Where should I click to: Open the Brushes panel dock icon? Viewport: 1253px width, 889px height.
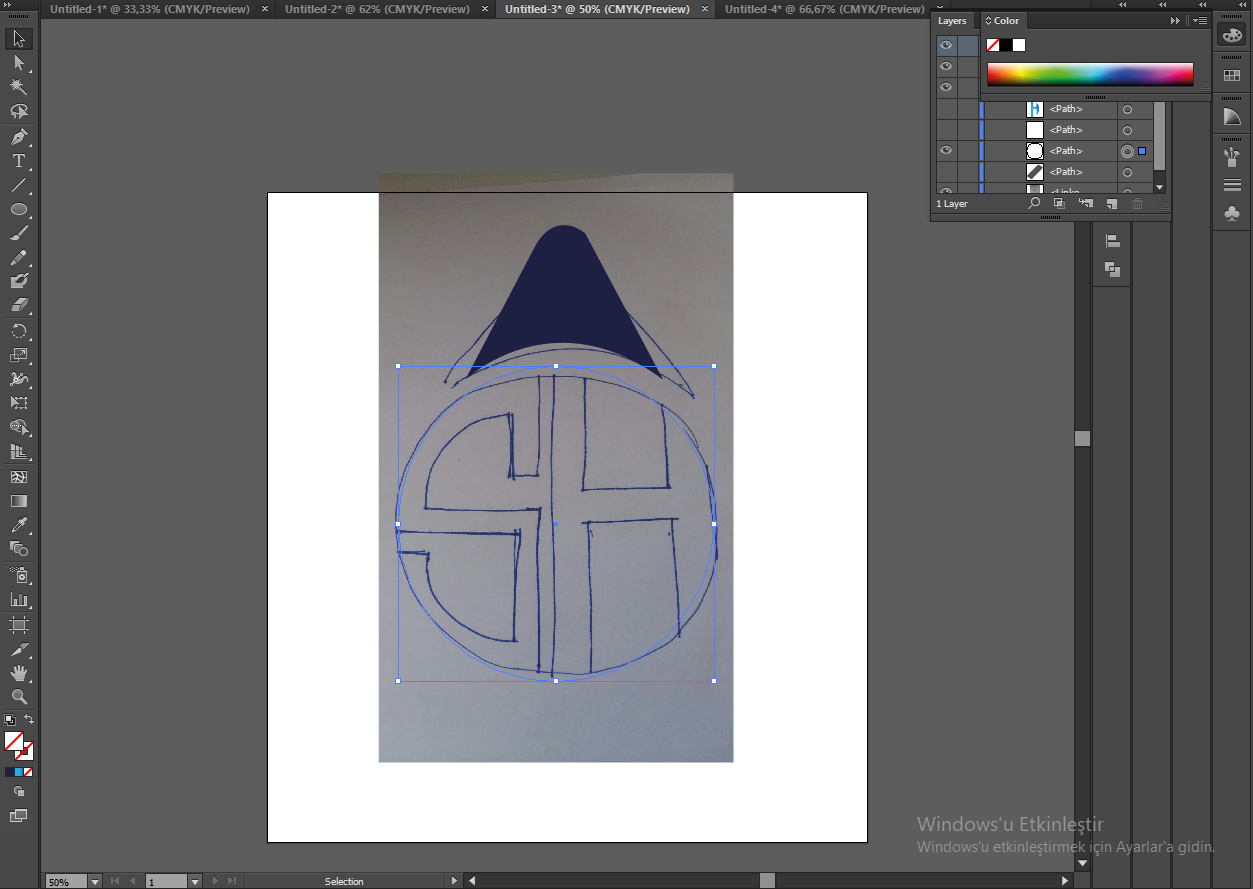click(x=1232, y=156)
